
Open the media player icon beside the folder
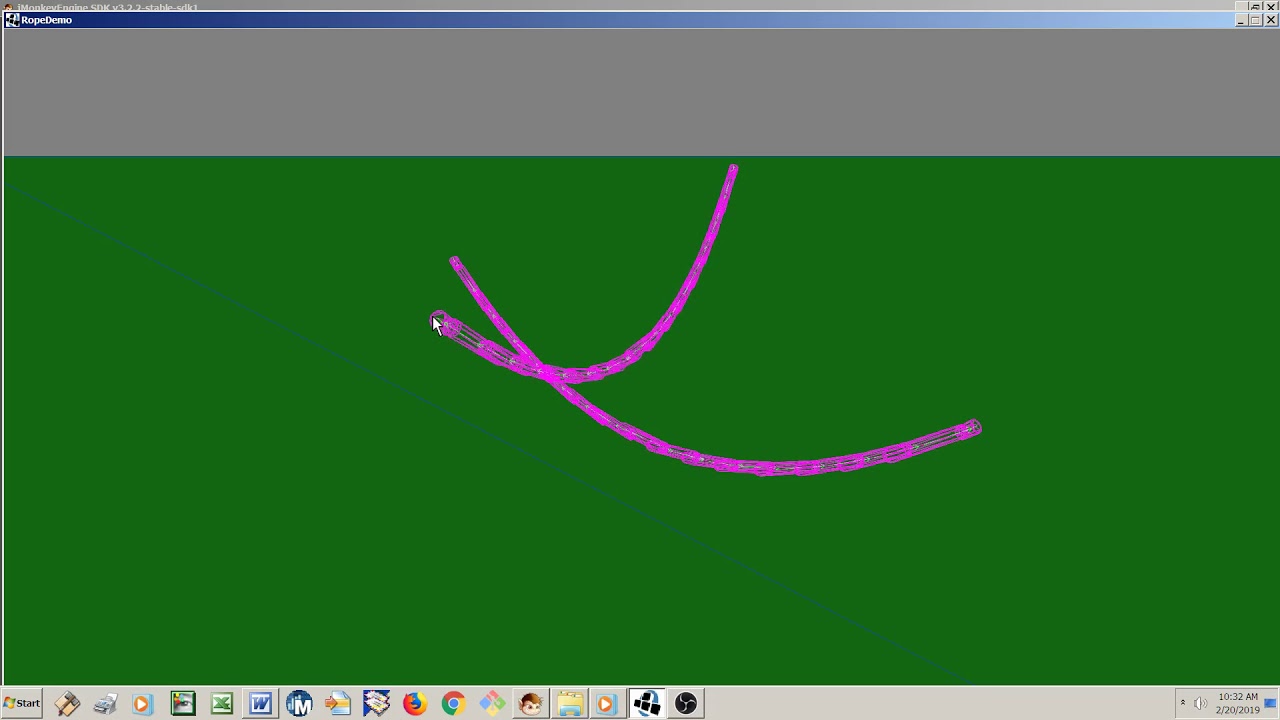[x=607, y=704]
